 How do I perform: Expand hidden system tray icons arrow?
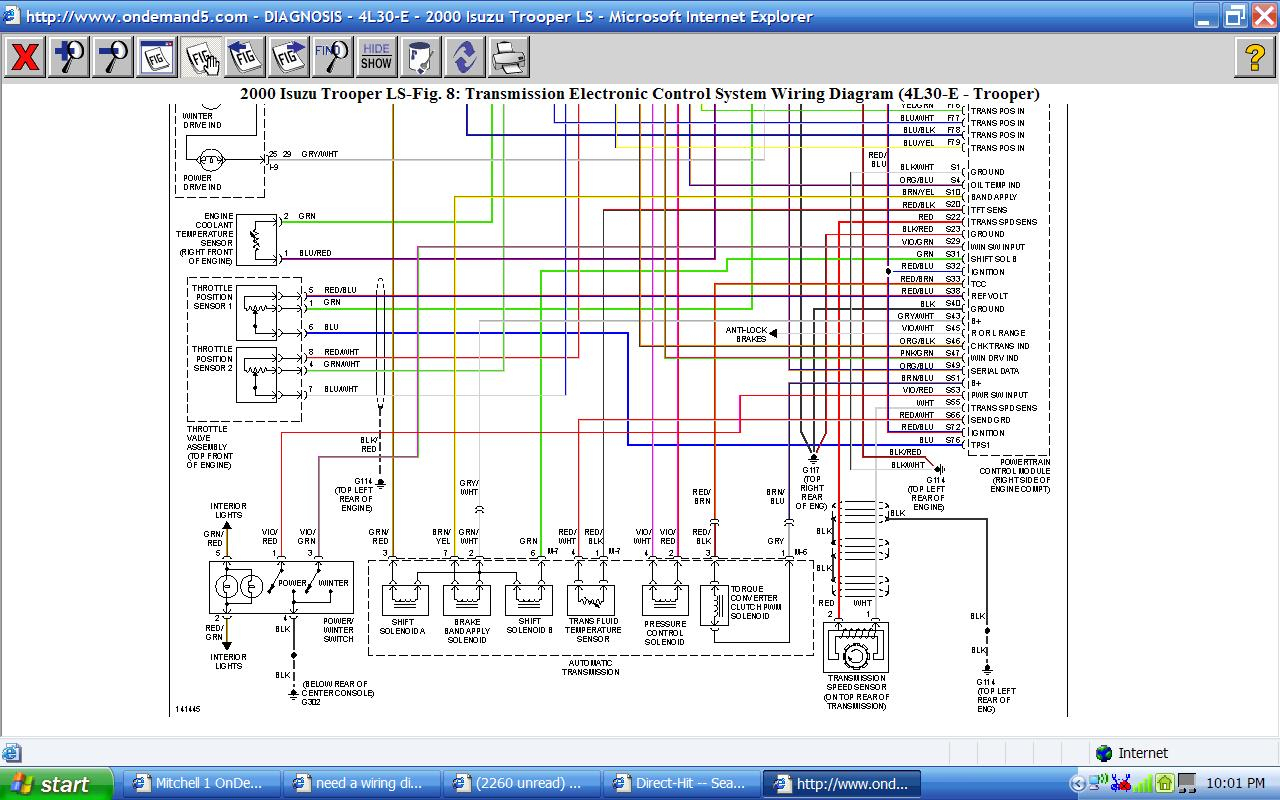[x=1077, y=784]
